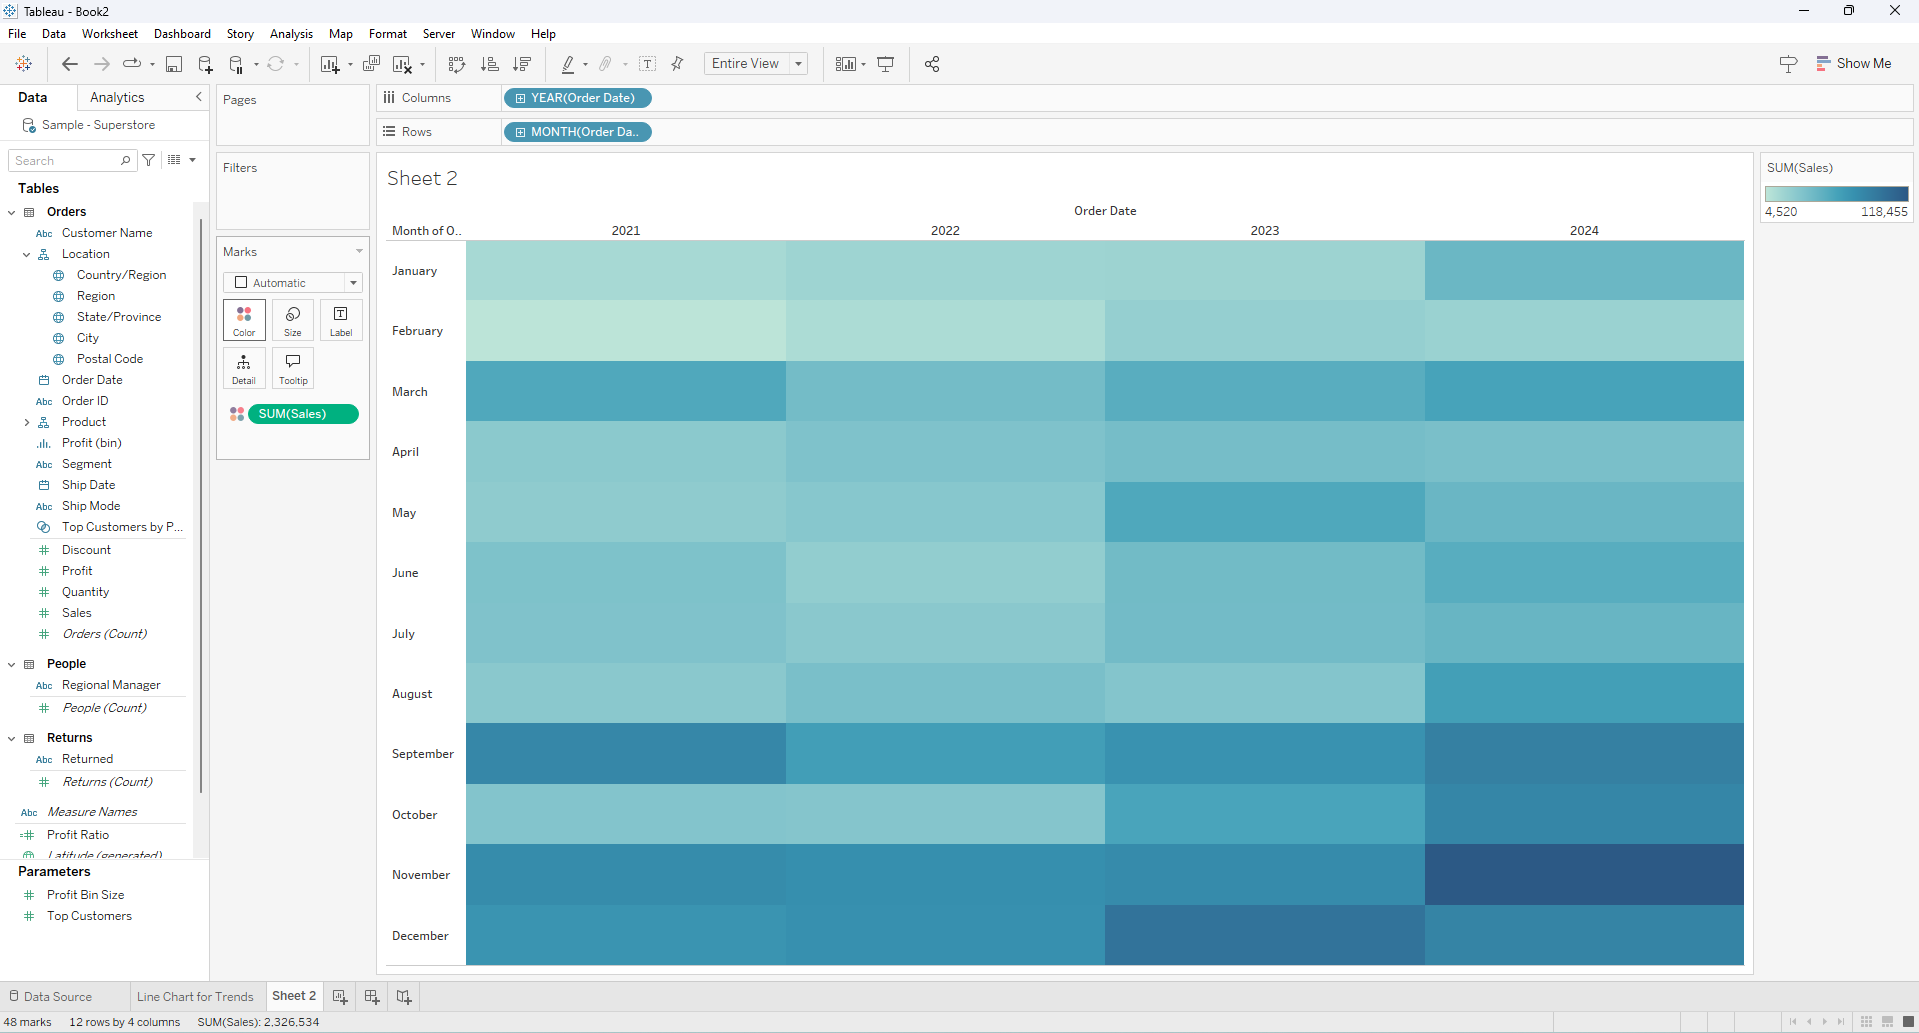Collapse the Data pane
Image resolution: width=1919 pixels, height=1033 pixels.
198,97
